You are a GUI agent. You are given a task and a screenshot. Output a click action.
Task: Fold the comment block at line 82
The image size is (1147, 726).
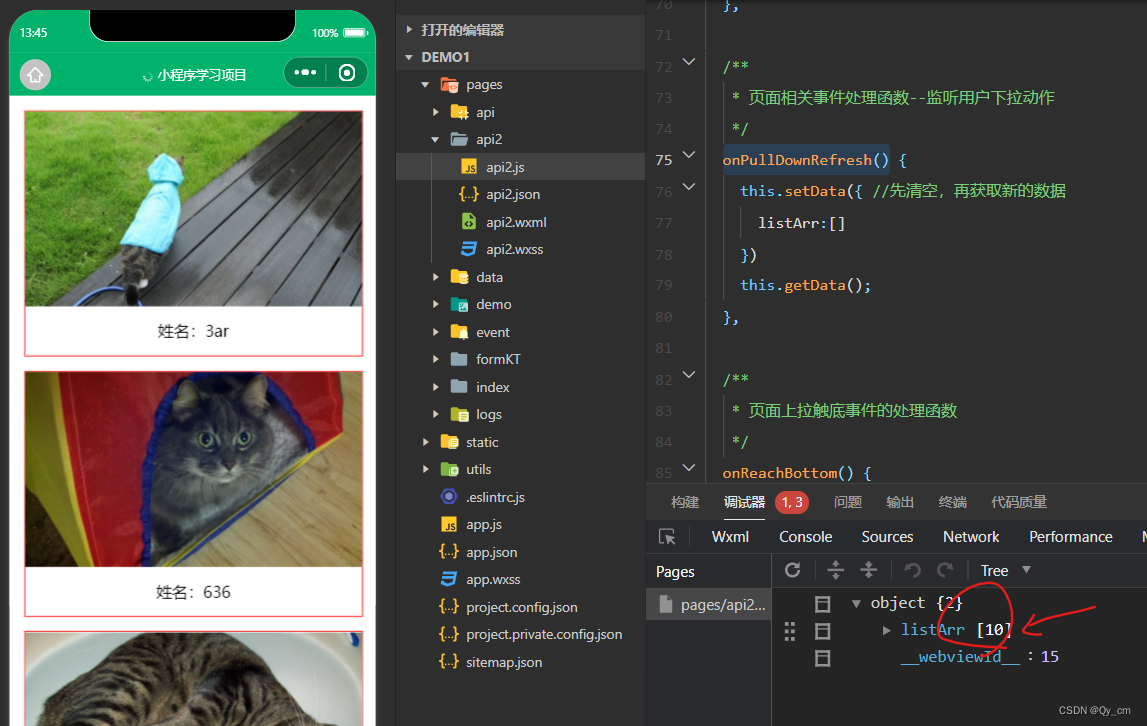(688, 374)
